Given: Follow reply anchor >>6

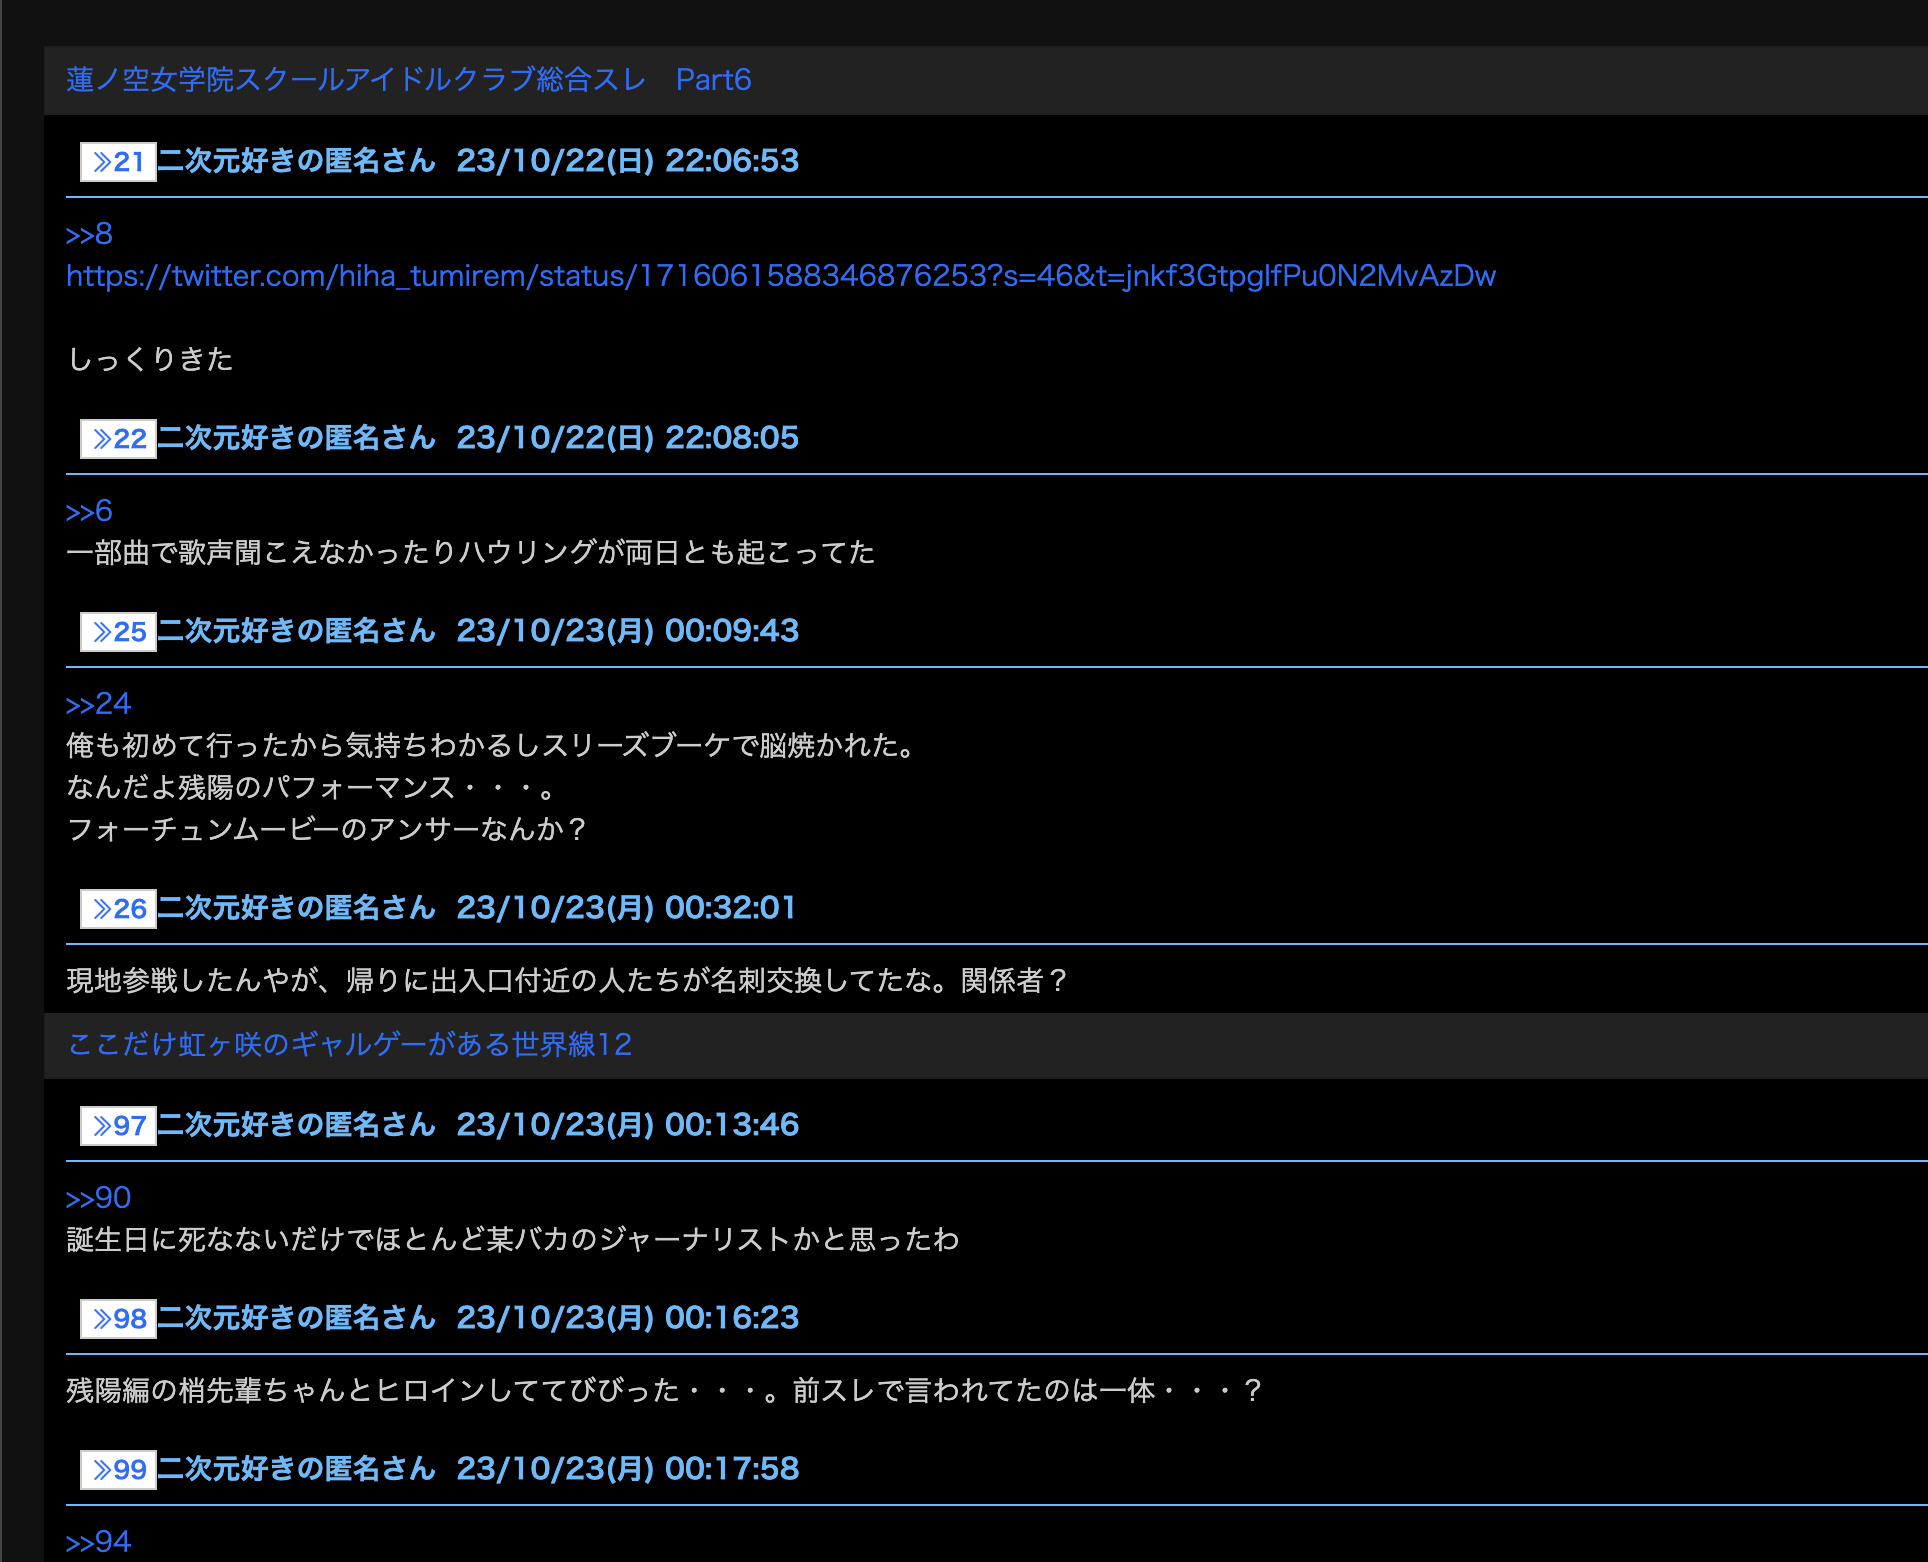Looking at the screenshot, I should click(x=89, y=512).
